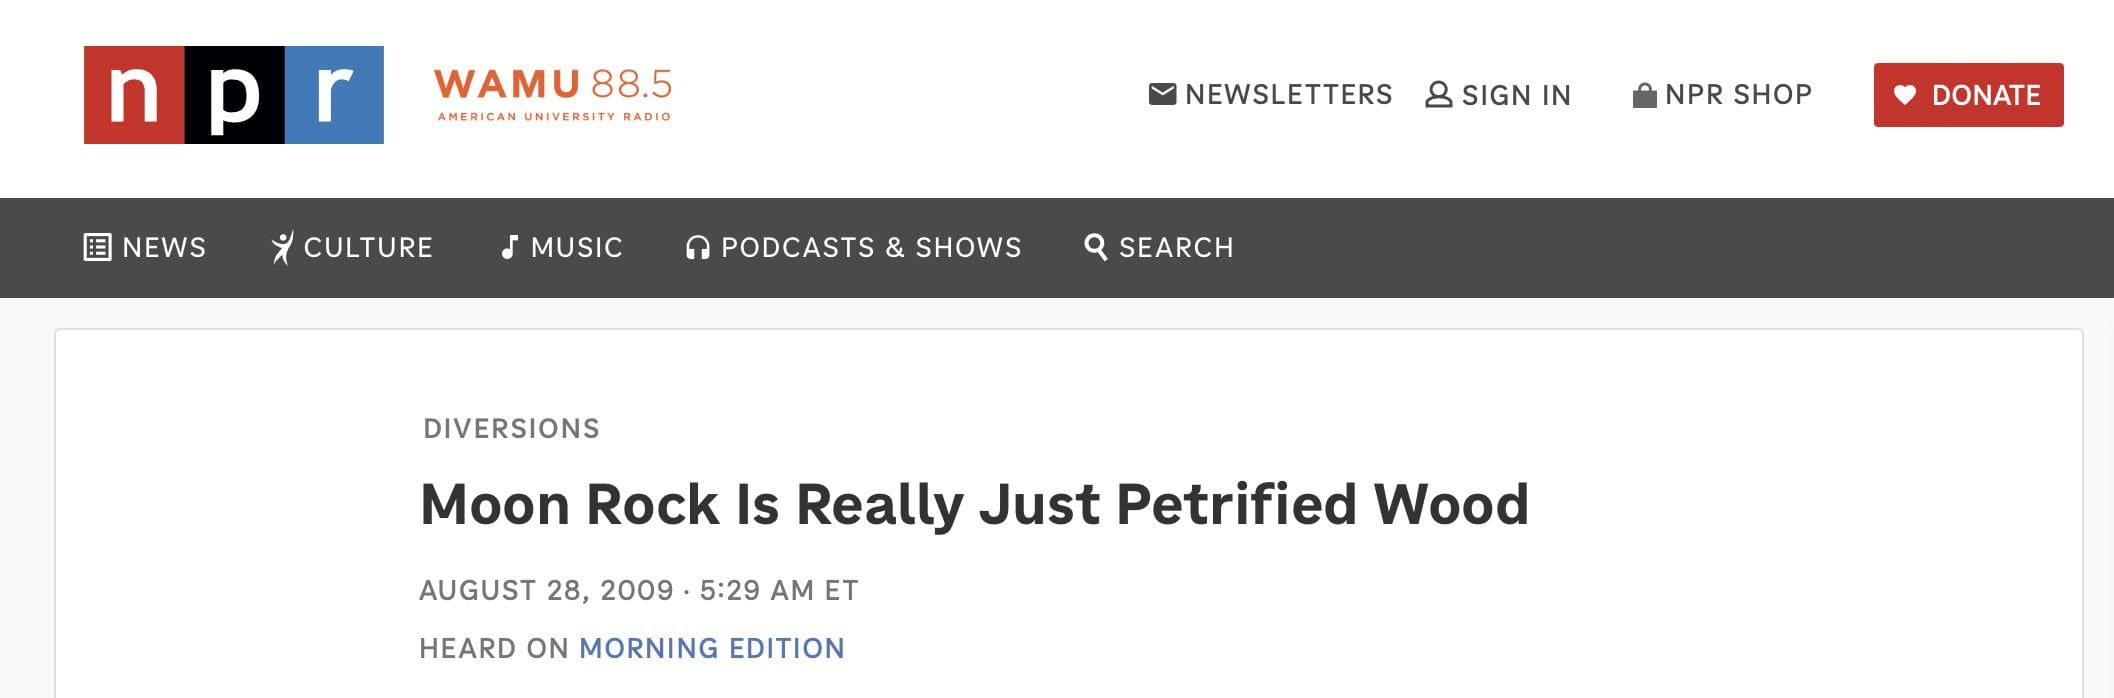Follow the Morning Edition link
The width and height of the screenshot is (2114, 698).
pos(712,648)
